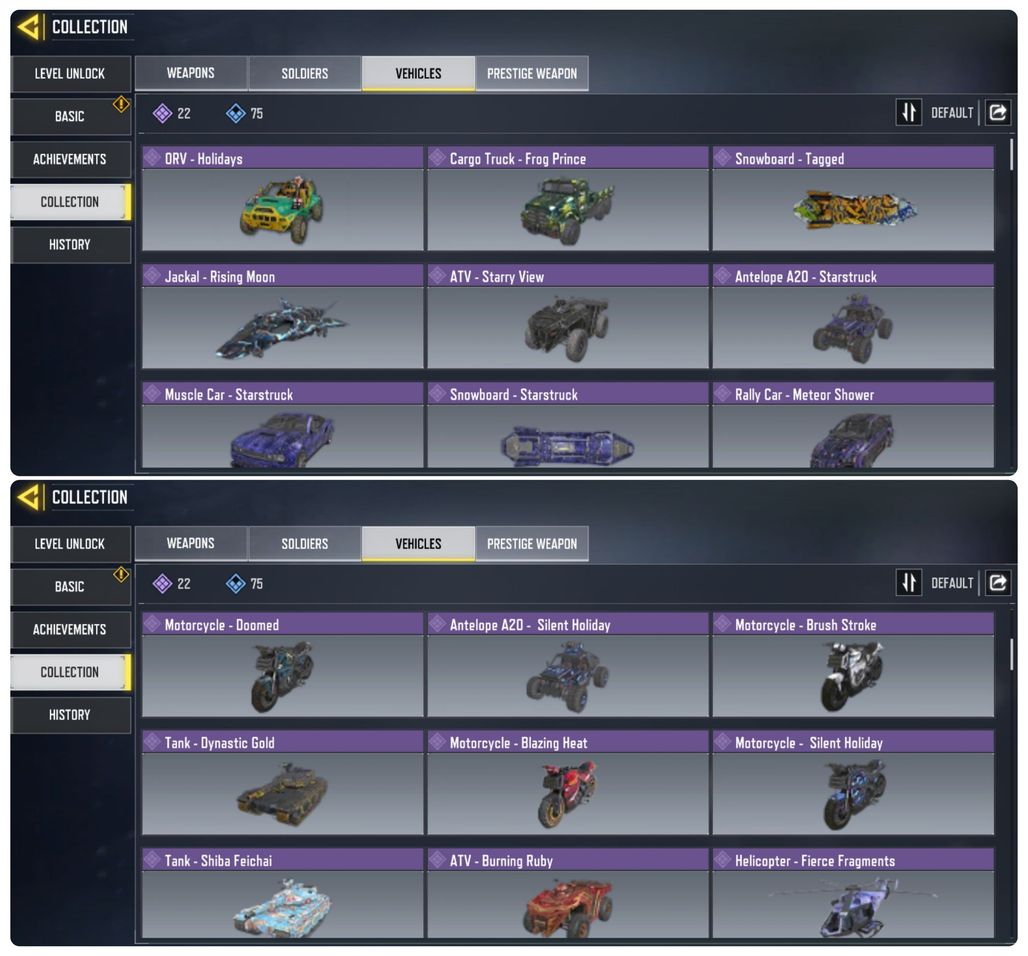Click blue diamond icon showing 75 in lower panel
This screenshot has height=956, width=1028.
[235, 584]
